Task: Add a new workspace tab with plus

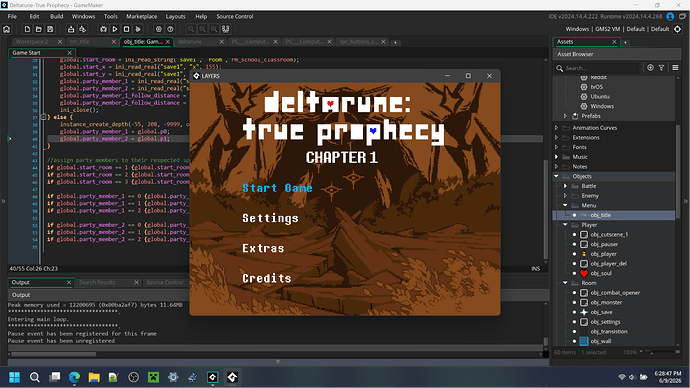Action: tap(395, 42)
